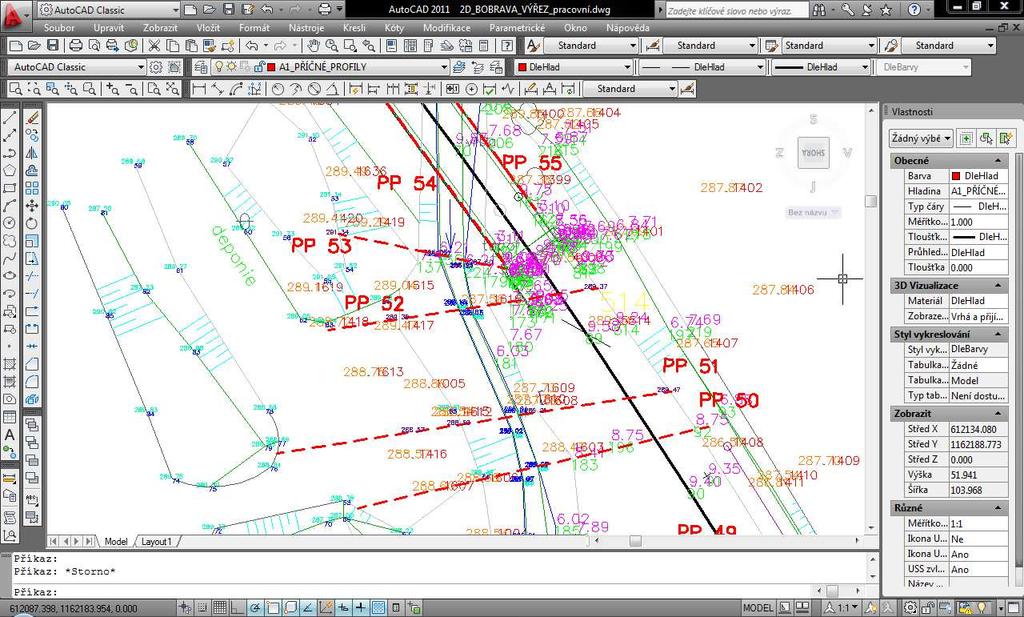Viewport: 1024px width, 617px height.
Task: Open the Žádný výběr selection dropdown
Action: [x=921, y=138]
